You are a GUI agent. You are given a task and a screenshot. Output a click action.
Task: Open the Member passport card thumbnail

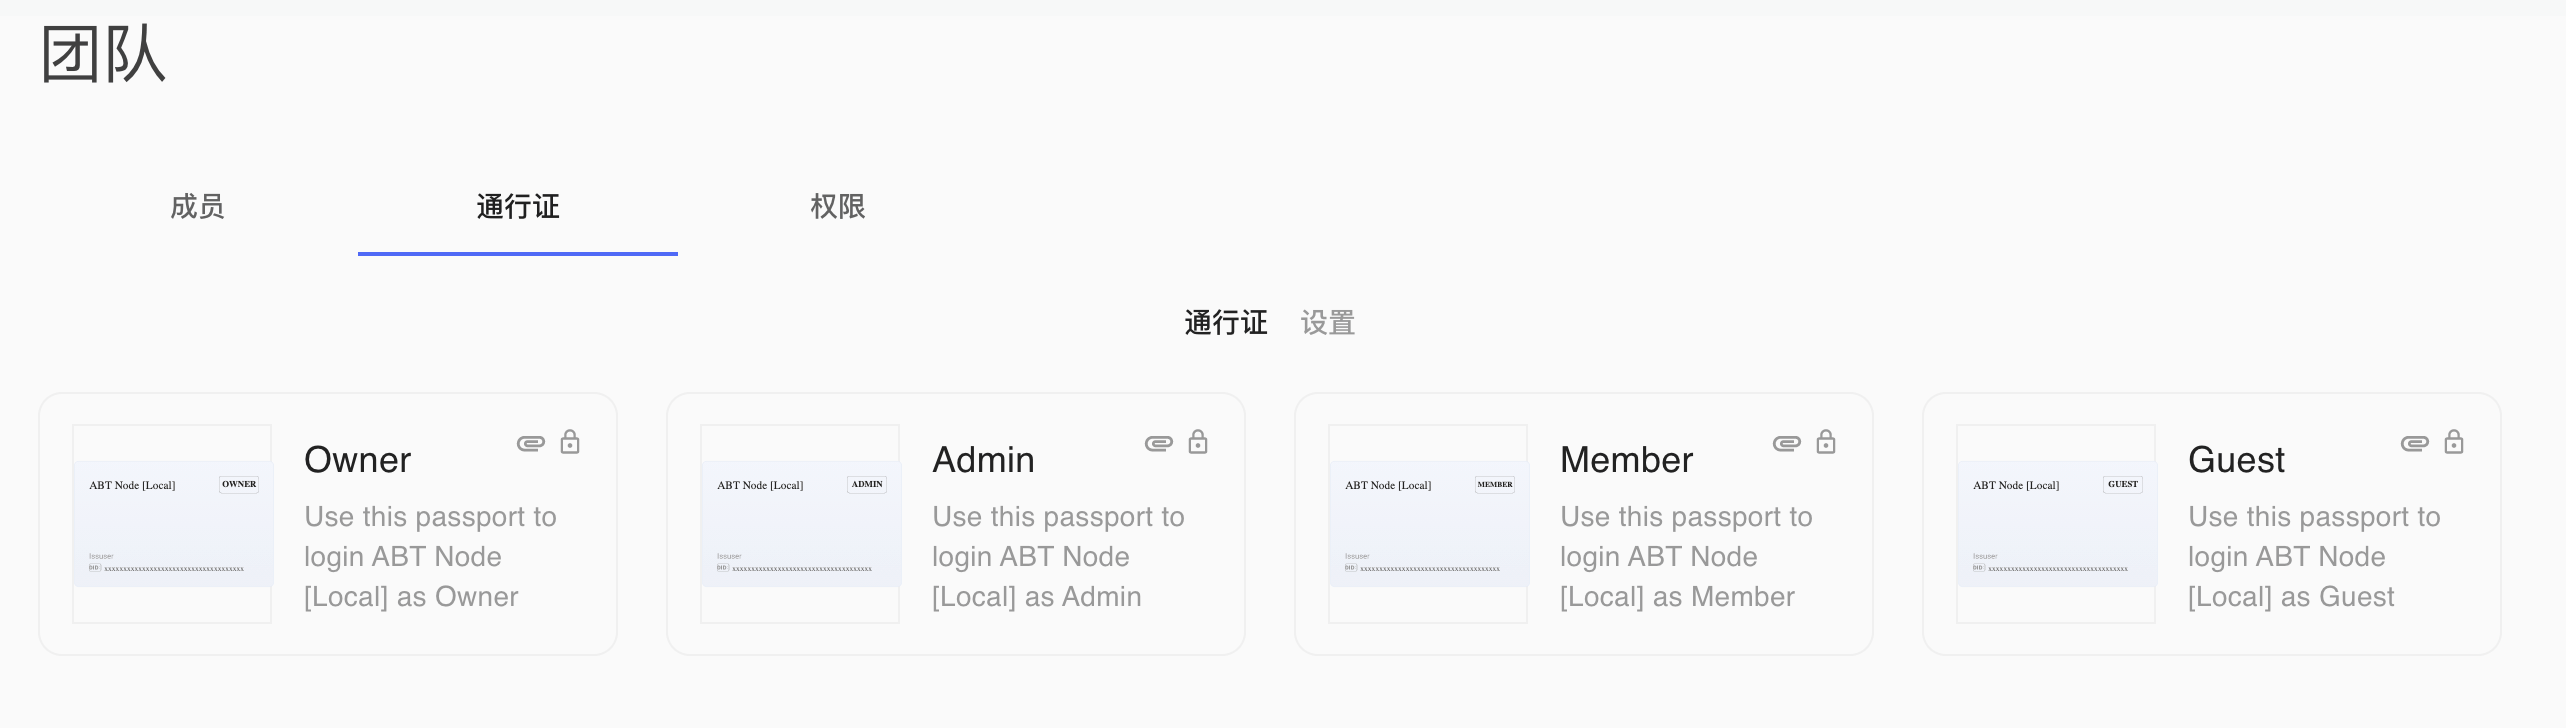(x=1428, y=524)
